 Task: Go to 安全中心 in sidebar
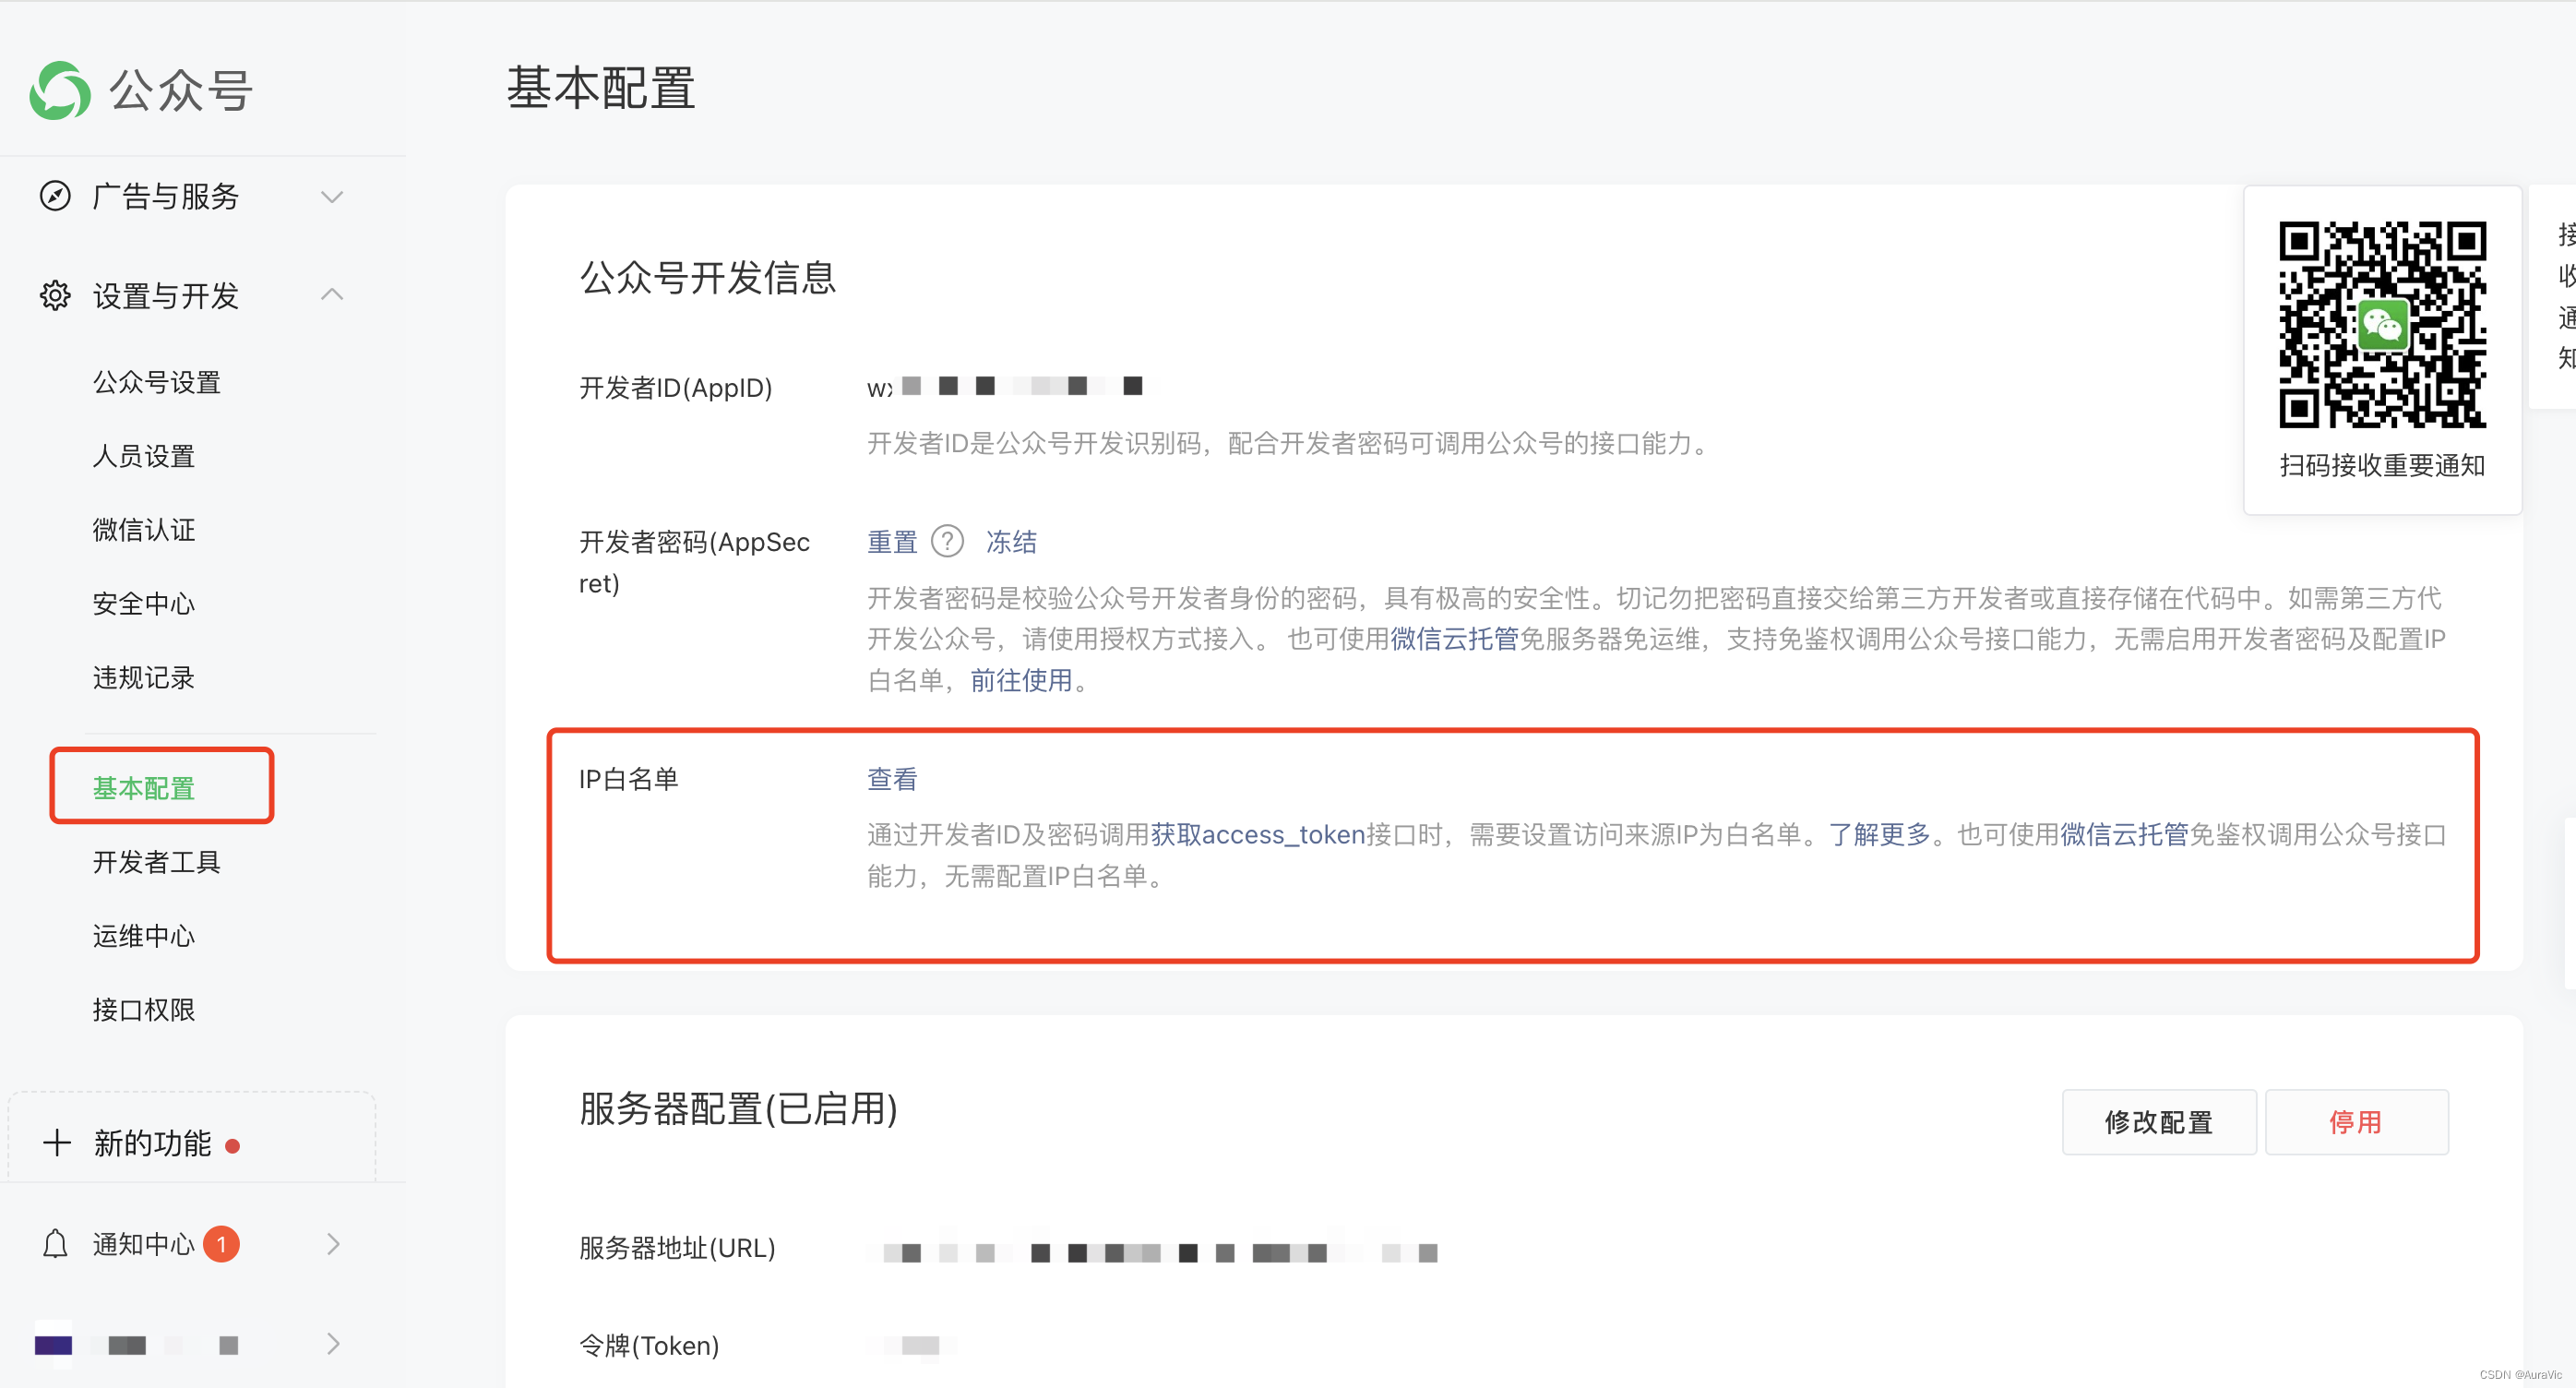click(x=144, y=604)
